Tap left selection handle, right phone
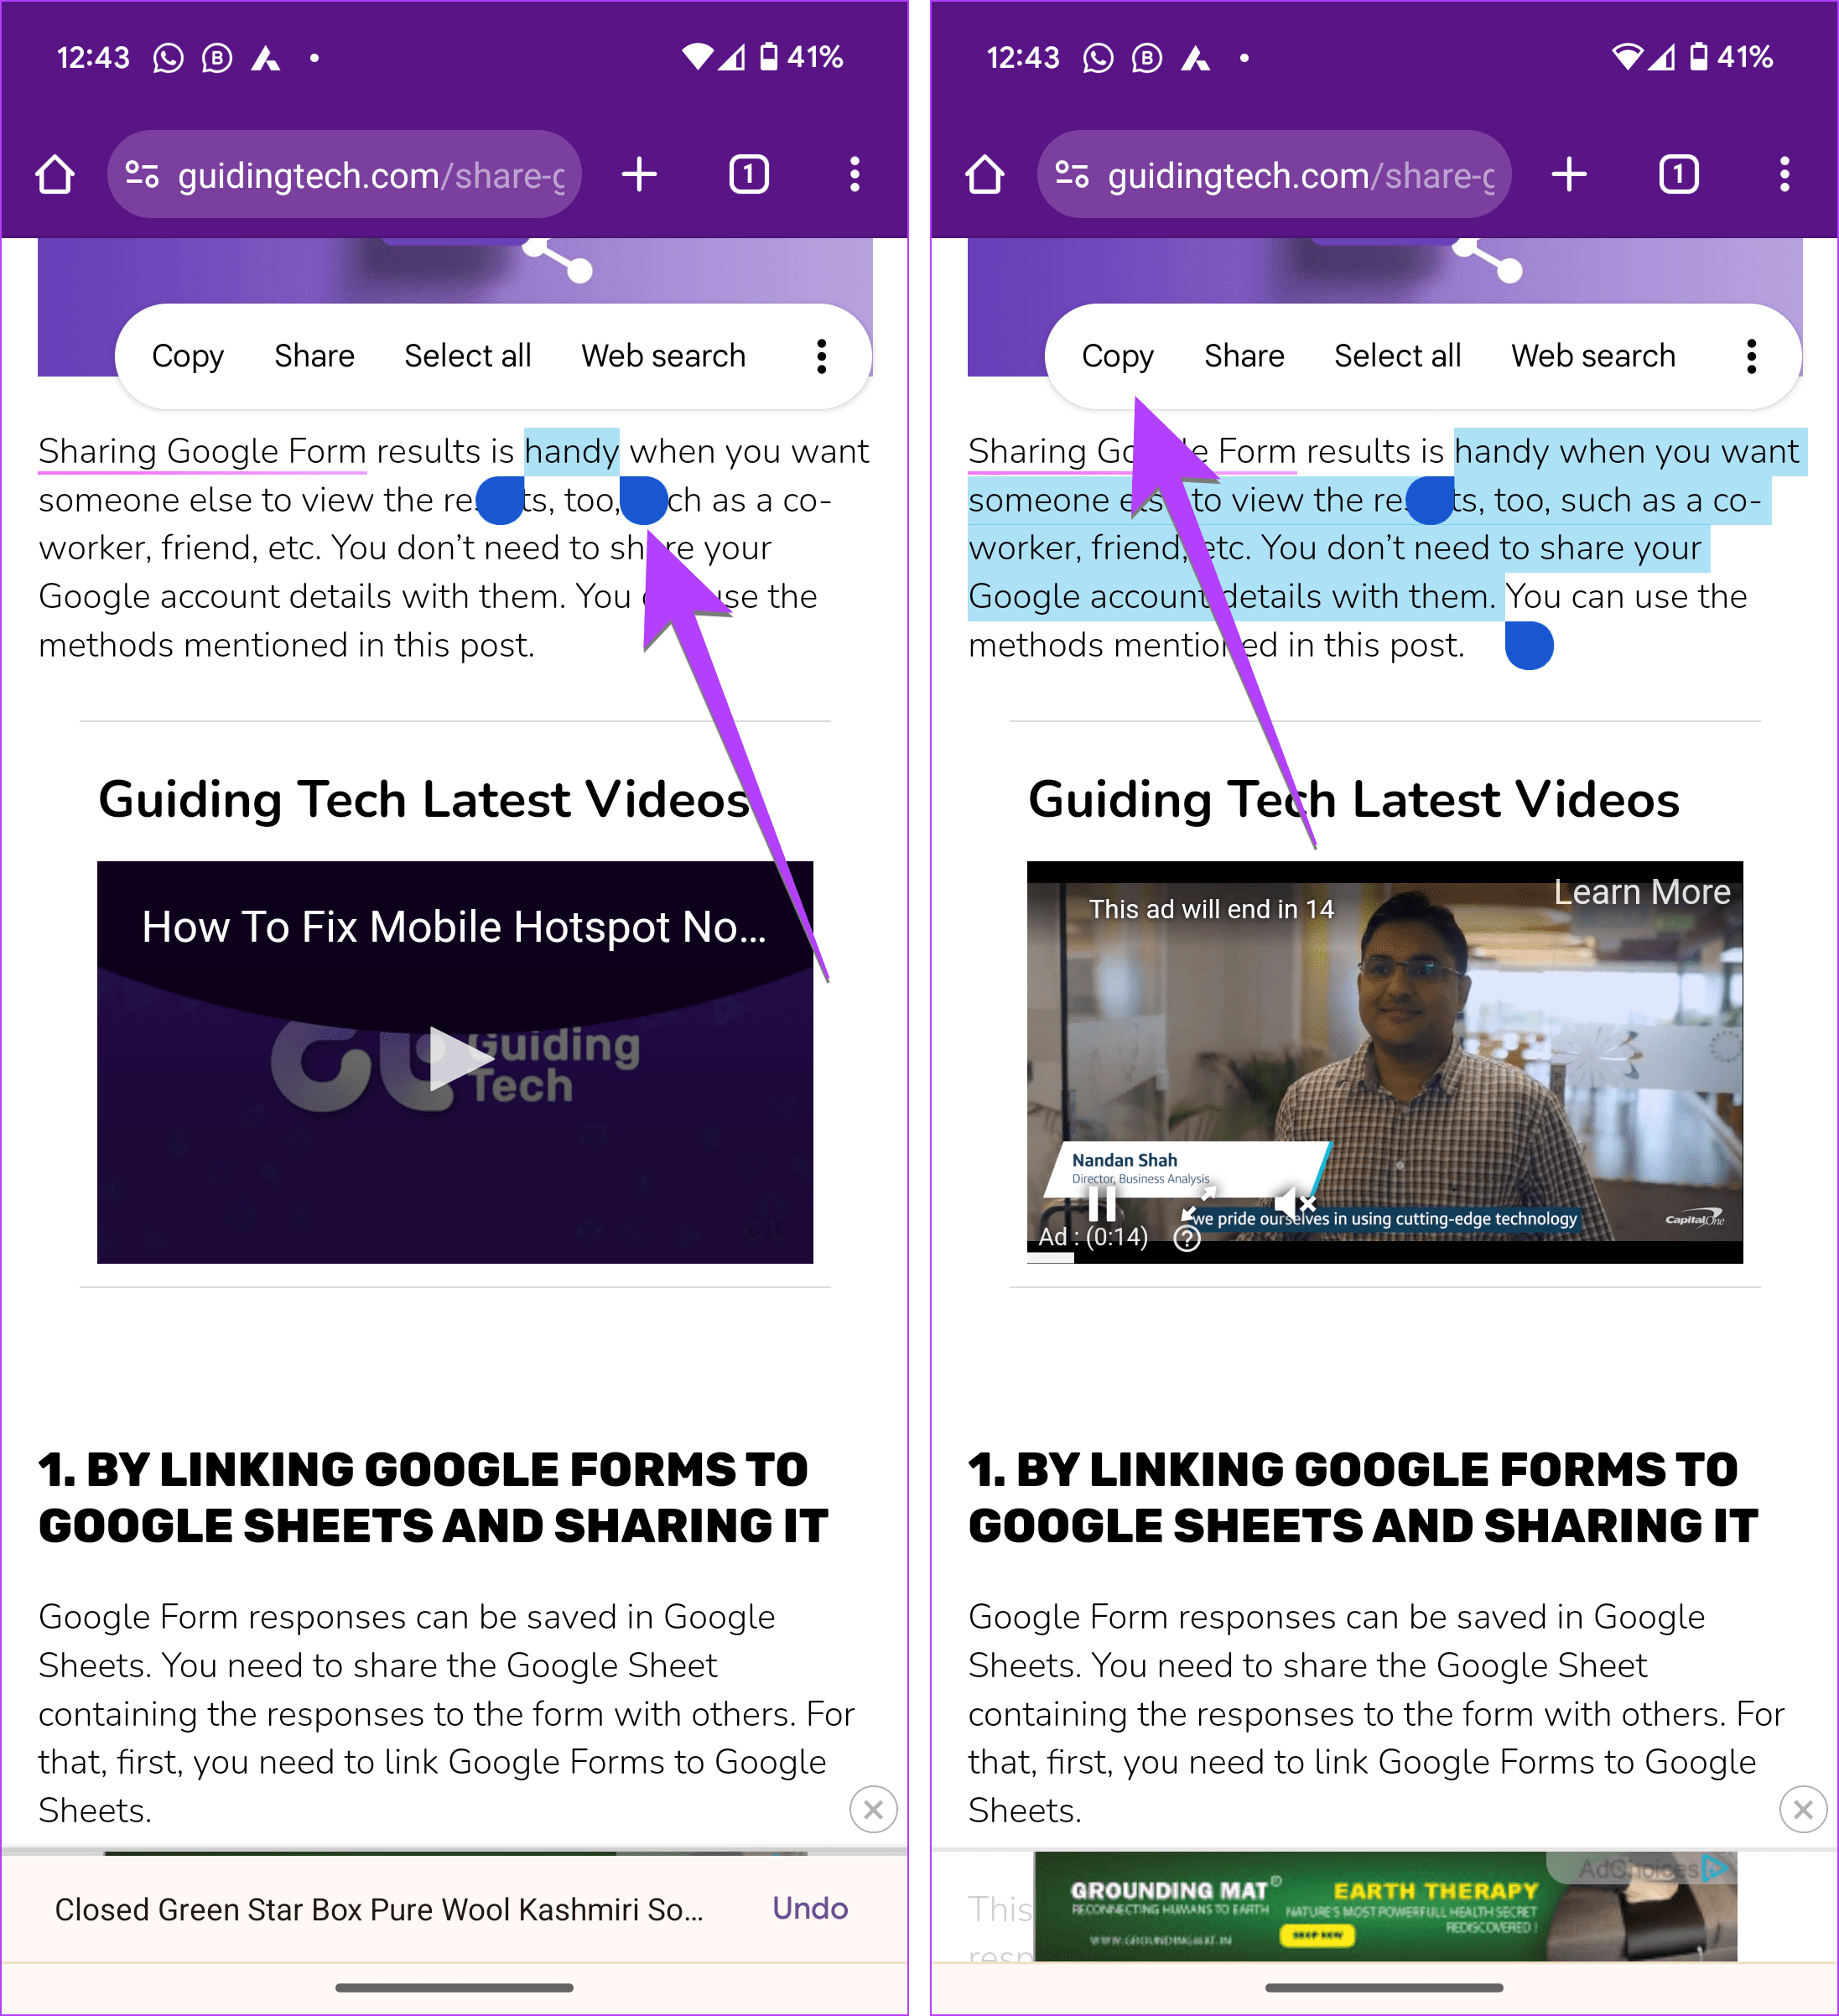Image resolution: width=1839 pixels, height=2016 pixels. [x=1430, y=500]
